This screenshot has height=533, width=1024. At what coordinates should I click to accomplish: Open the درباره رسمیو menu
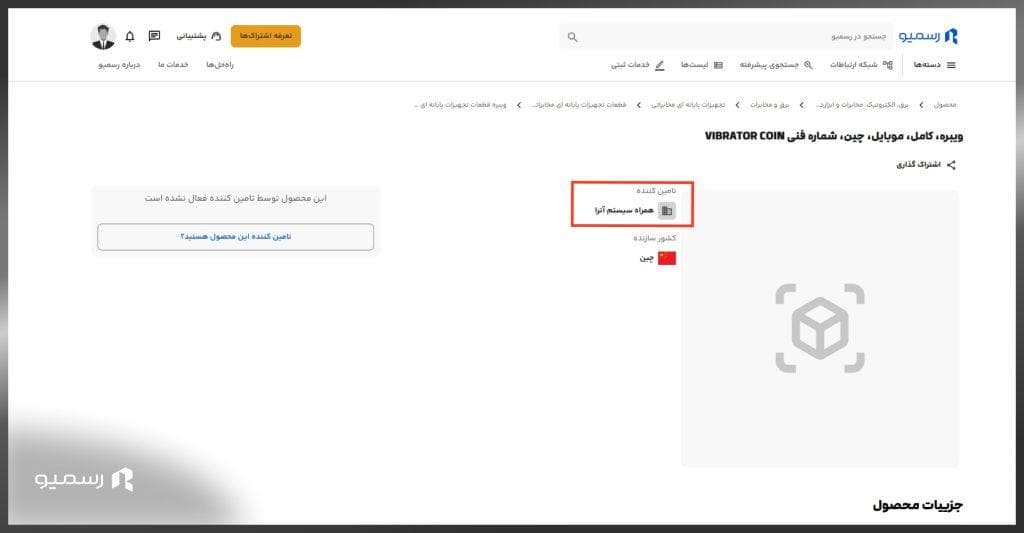coord(120,65)
